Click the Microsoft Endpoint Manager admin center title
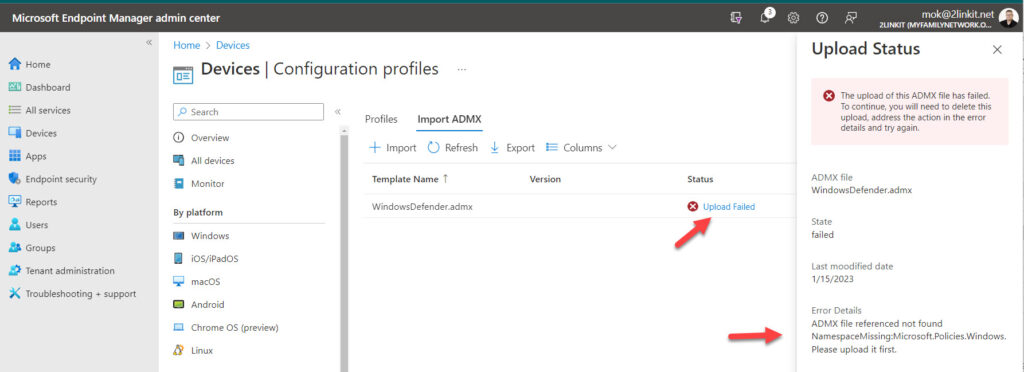The height and width of the screenshot is (372, 1024). click(x=116, y=18)
